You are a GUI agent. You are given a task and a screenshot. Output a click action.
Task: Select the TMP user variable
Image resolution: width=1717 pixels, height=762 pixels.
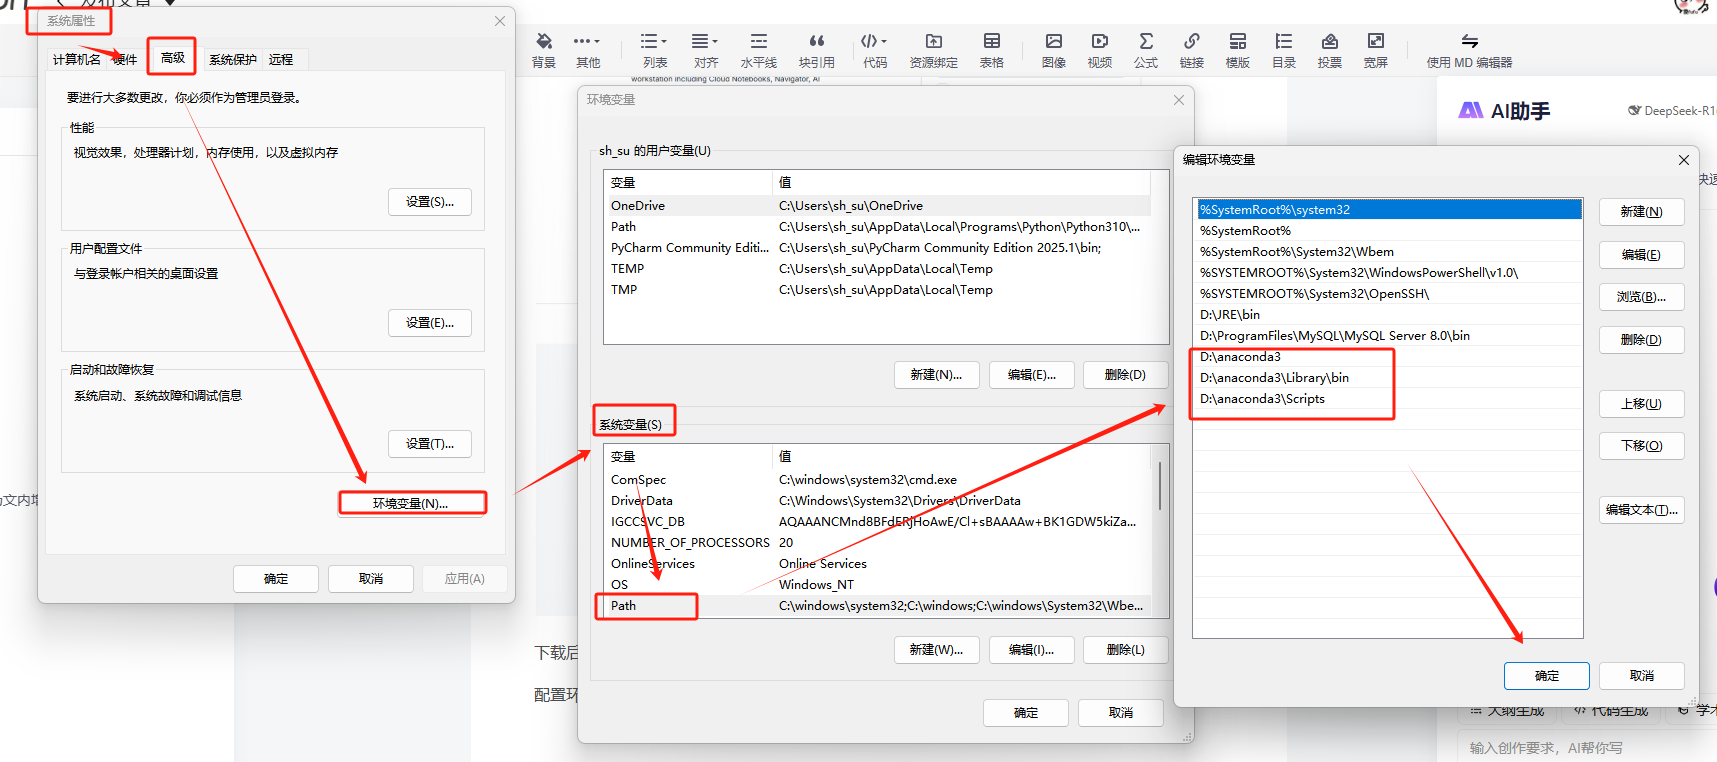coord(877,290)
